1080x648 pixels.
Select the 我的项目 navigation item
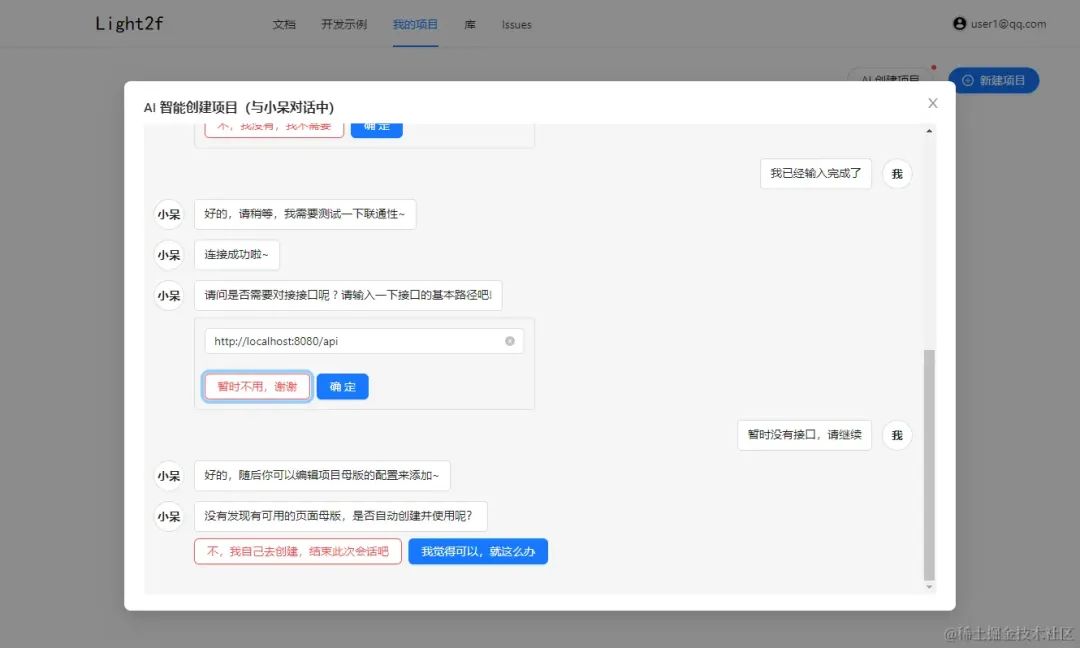pyautogui.click(x=415, y=25)
